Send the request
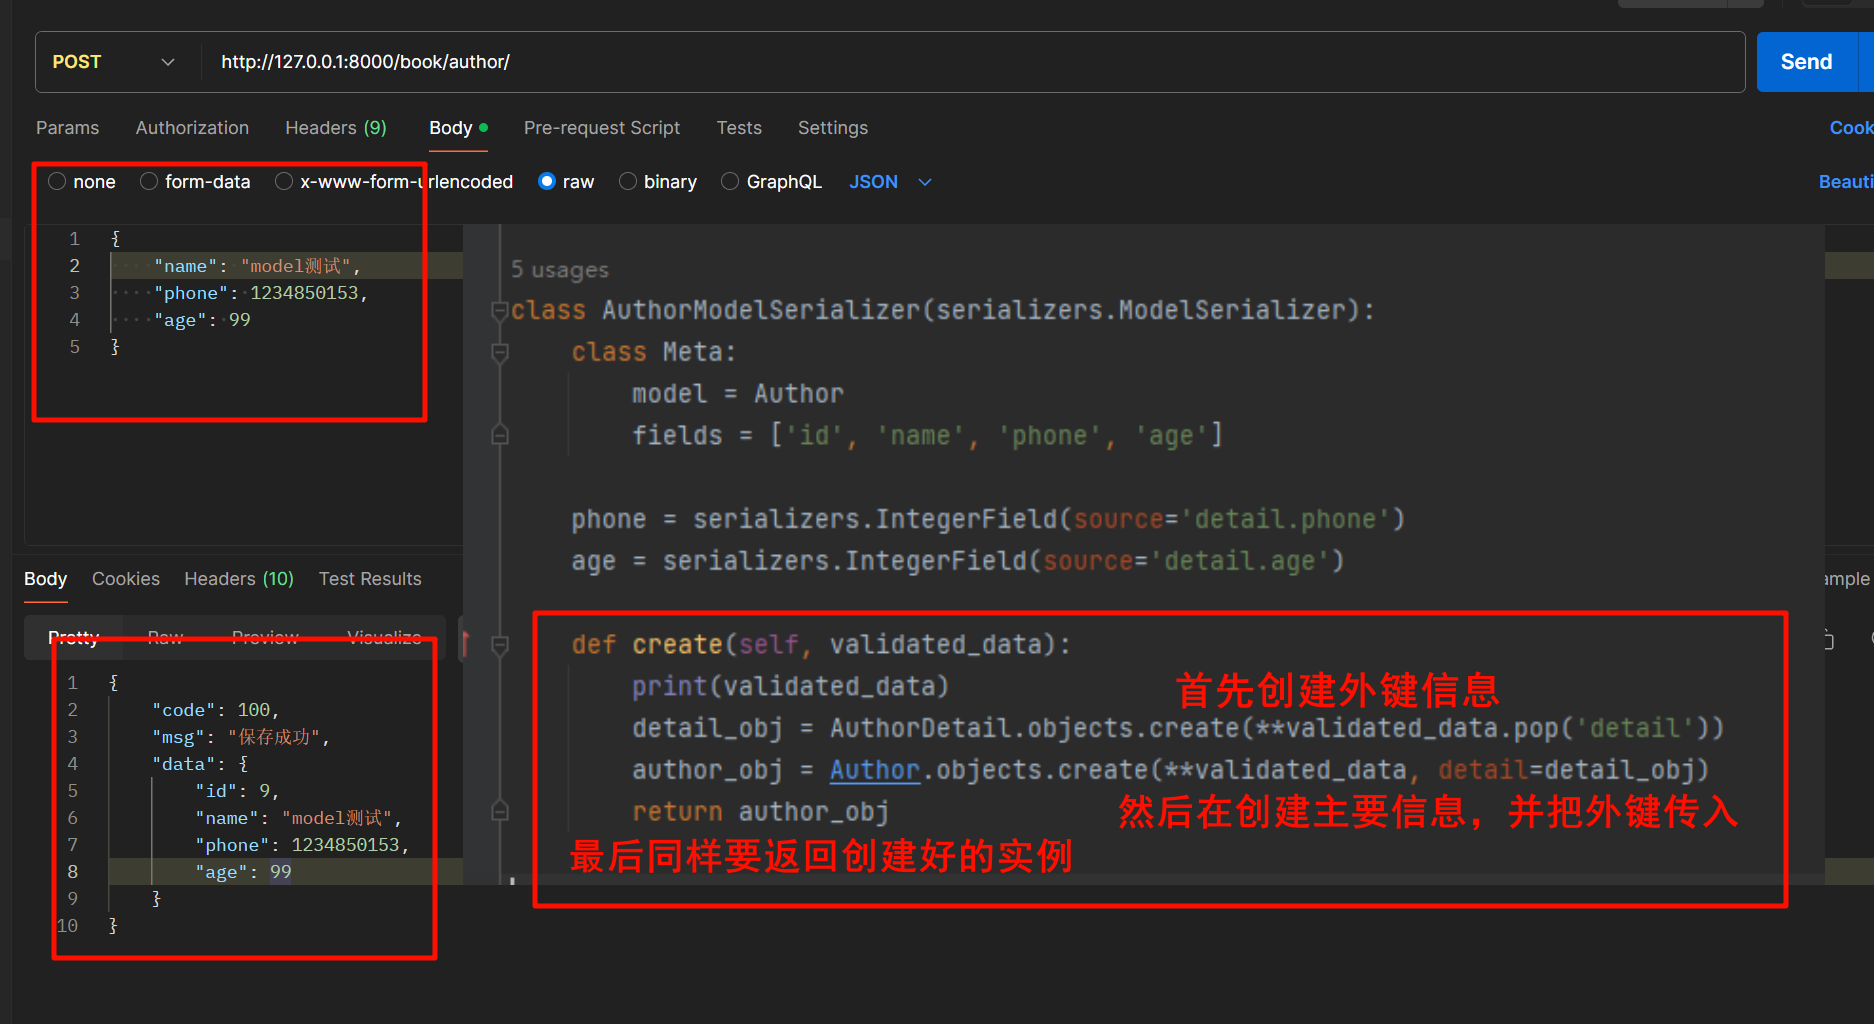Image resolution: width=1874 pixels, height=1024 pixels. coord(1806,62)
